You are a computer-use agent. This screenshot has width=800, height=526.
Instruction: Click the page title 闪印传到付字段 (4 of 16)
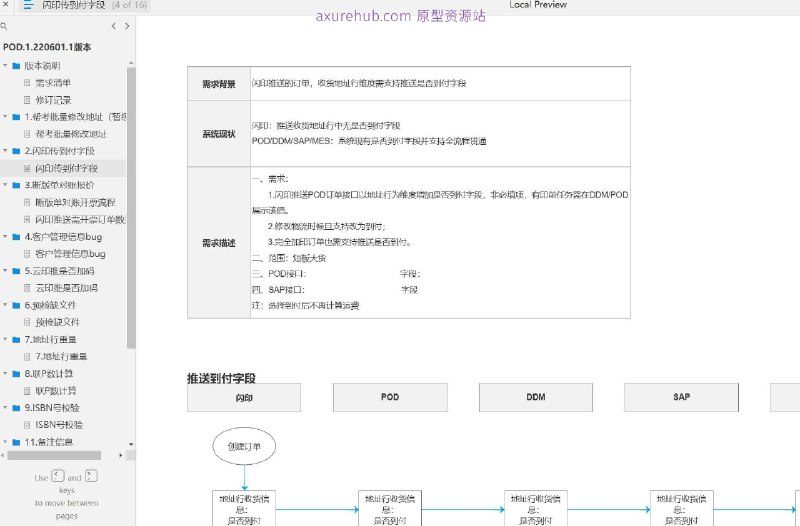(x=94, y=5)
